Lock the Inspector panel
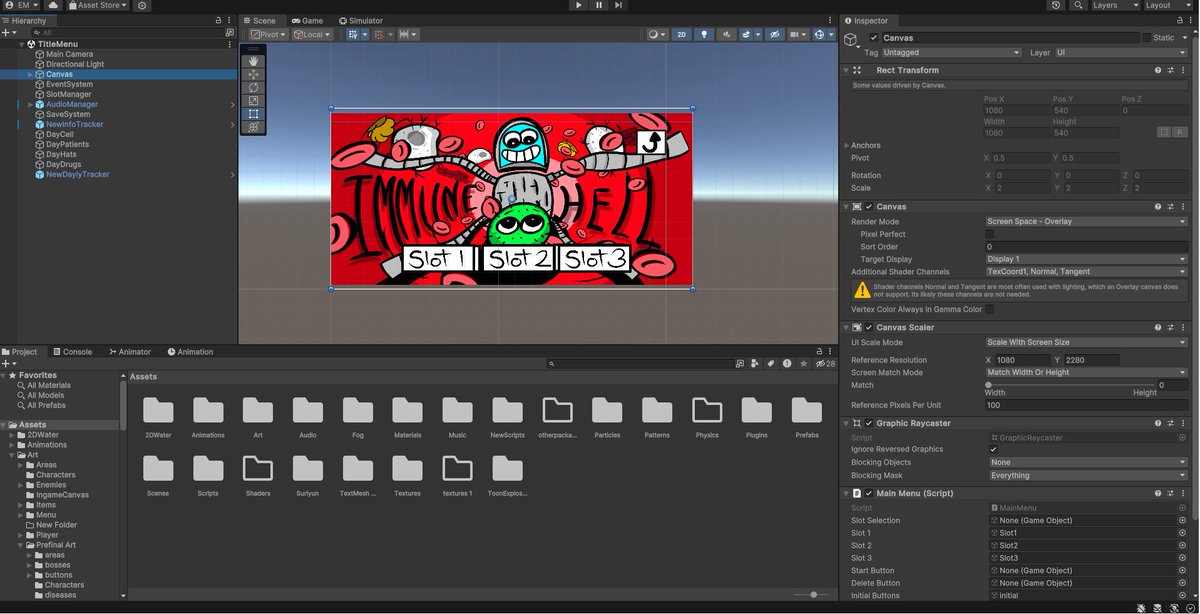Screen dimensions: 1200x614 point(1178,20)
